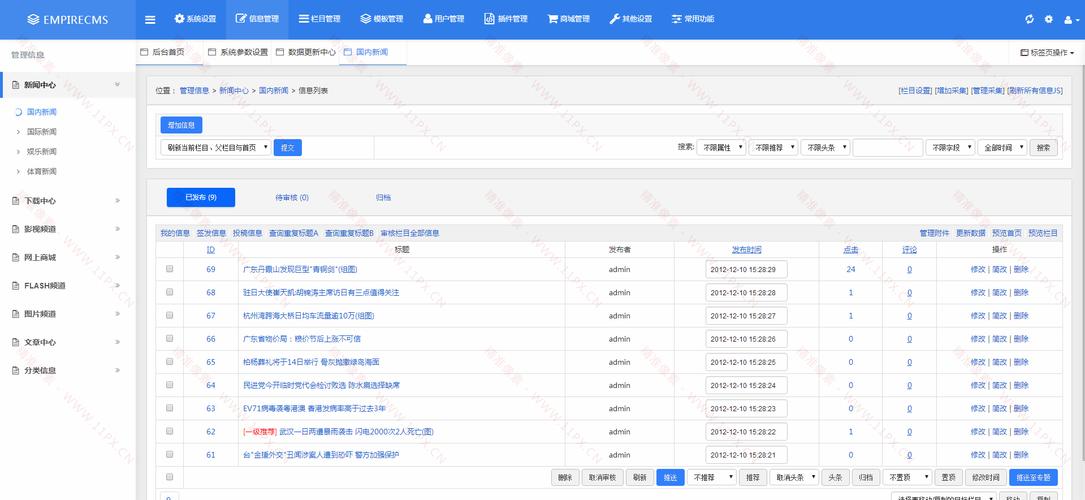Expand the 网上商城 sidebar section
The height and width of the screenshot is (500, 1085).
pyautogui.click(x=68, y=257)
